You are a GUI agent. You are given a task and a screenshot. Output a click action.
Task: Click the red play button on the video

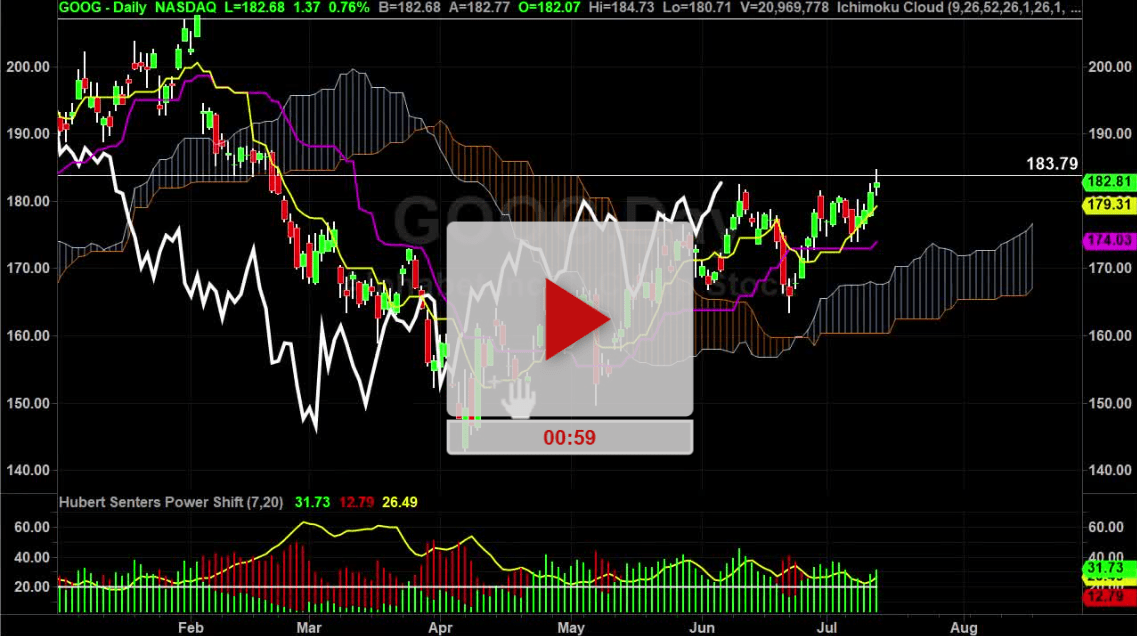[577, 319]
